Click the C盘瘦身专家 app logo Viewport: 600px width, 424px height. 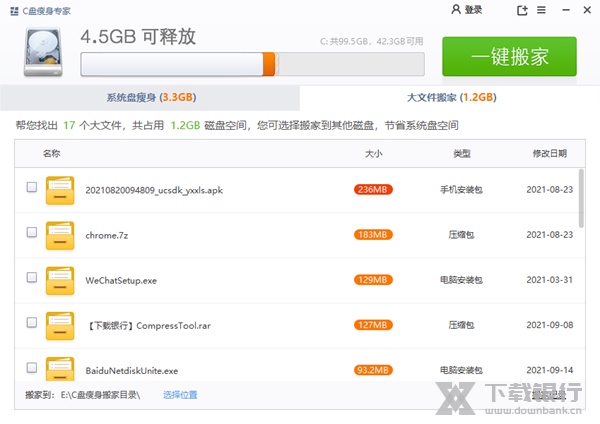(x=14, y=11)
